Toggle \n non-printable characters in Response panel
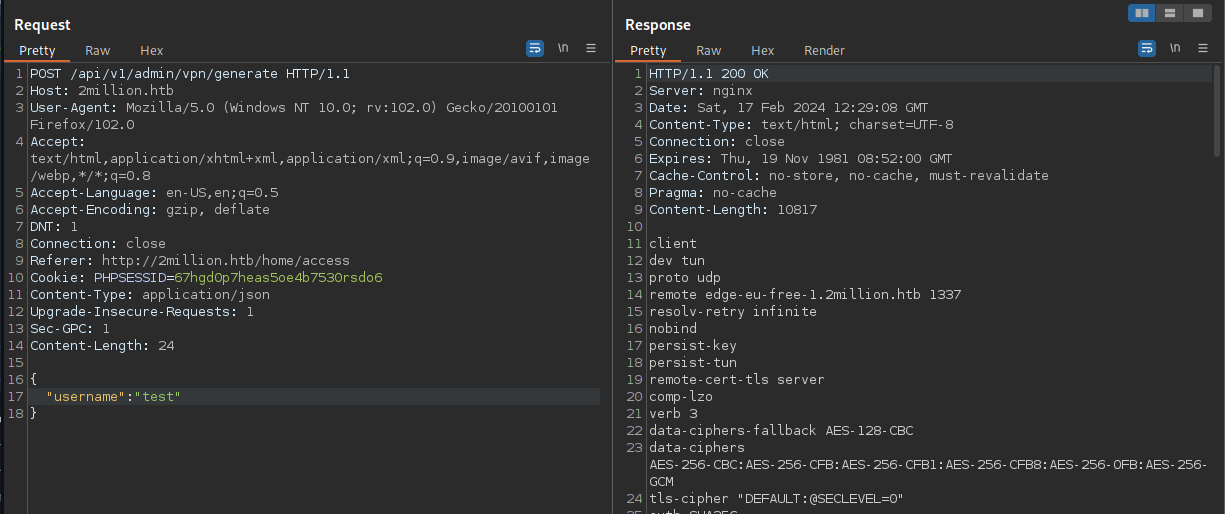 (1175, 48)
